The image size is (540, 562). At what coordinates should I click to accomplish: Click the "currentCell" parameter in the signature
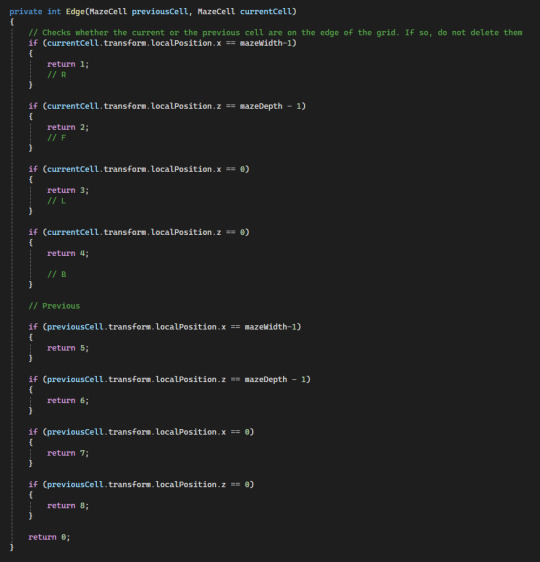point(266,11)
